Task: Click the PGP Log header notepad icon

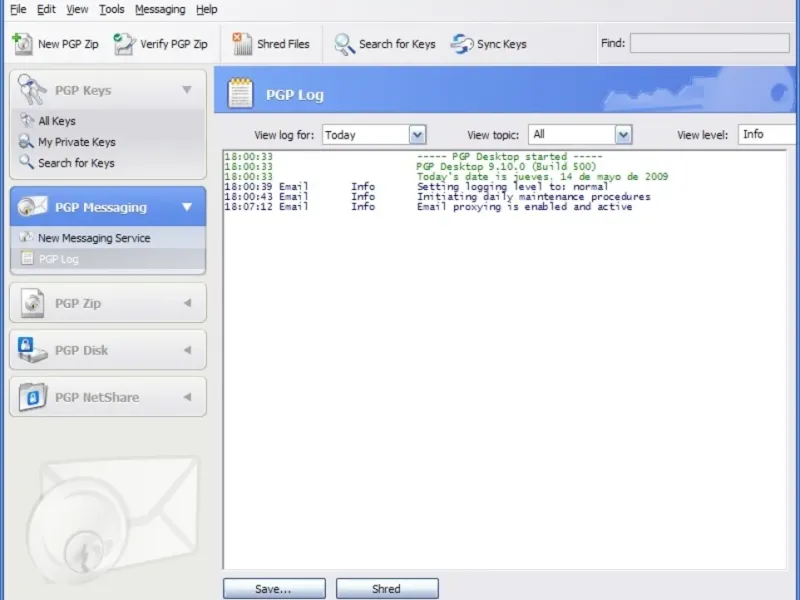Action: coord(240,93)
